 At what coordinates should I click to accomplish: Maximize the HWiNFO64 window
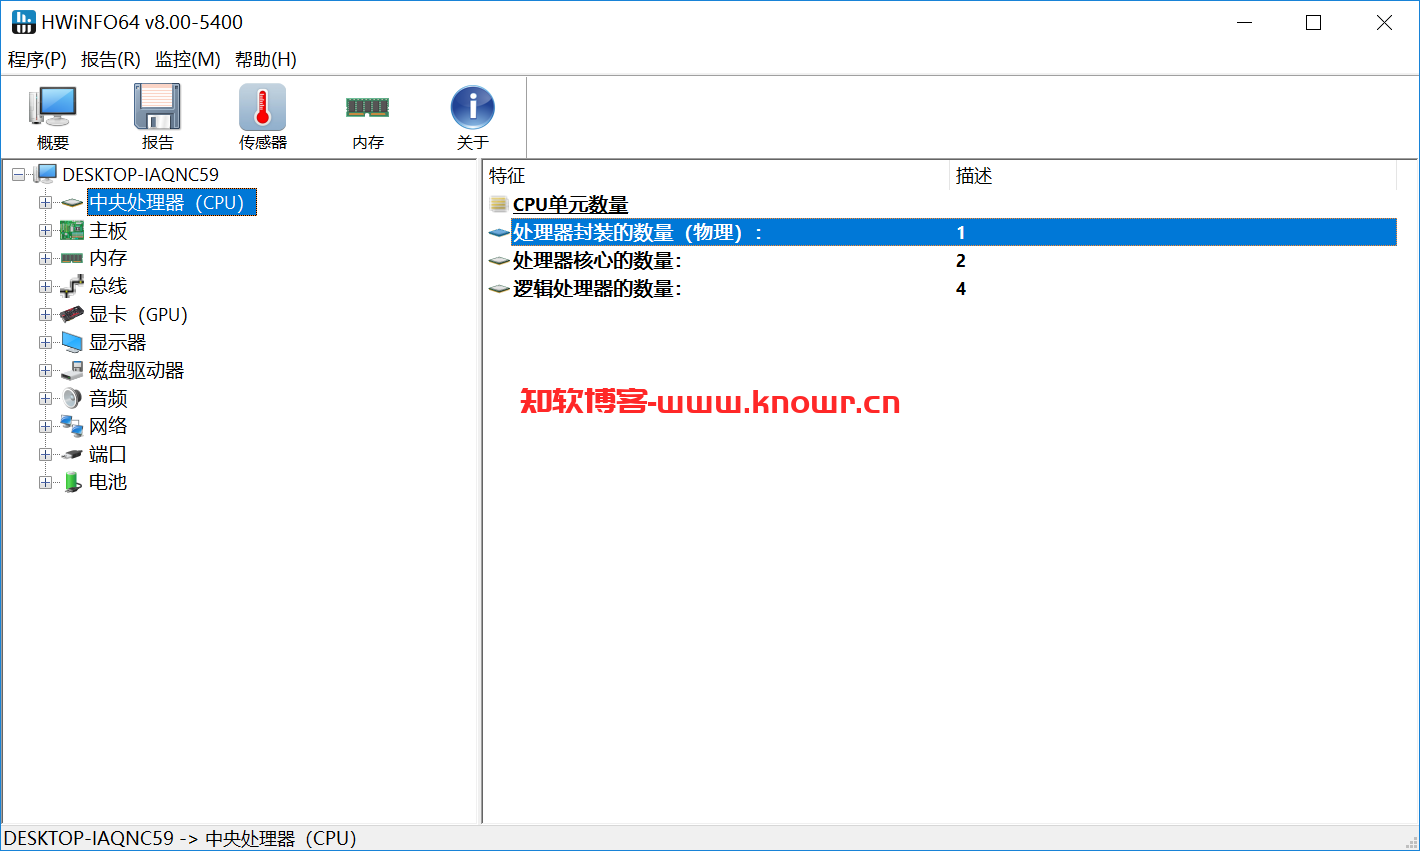(x=1314, y=22)
